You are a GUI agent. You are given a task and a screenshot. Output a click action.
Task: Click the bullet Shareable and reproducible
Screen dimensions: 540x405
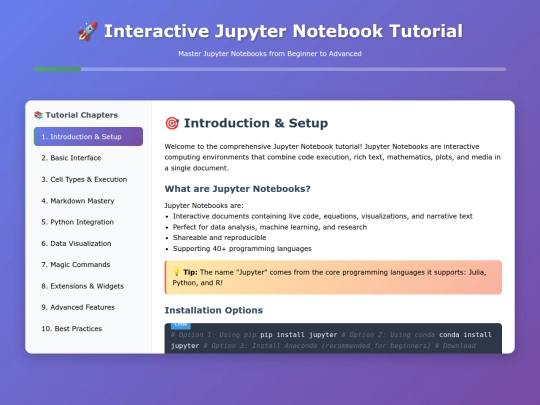click(x=219, y=238)
